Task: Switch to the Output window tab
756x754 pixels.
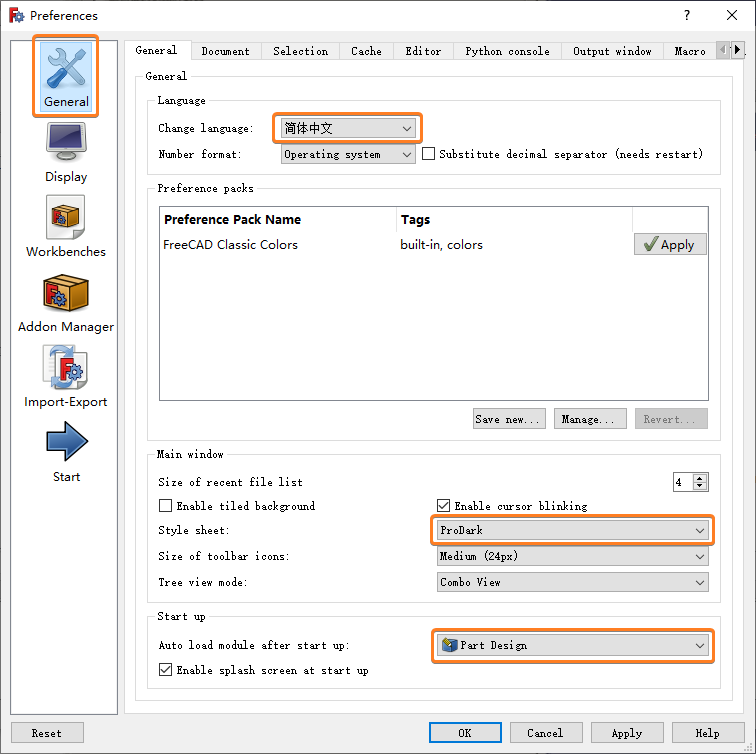Action: (612, 51)
